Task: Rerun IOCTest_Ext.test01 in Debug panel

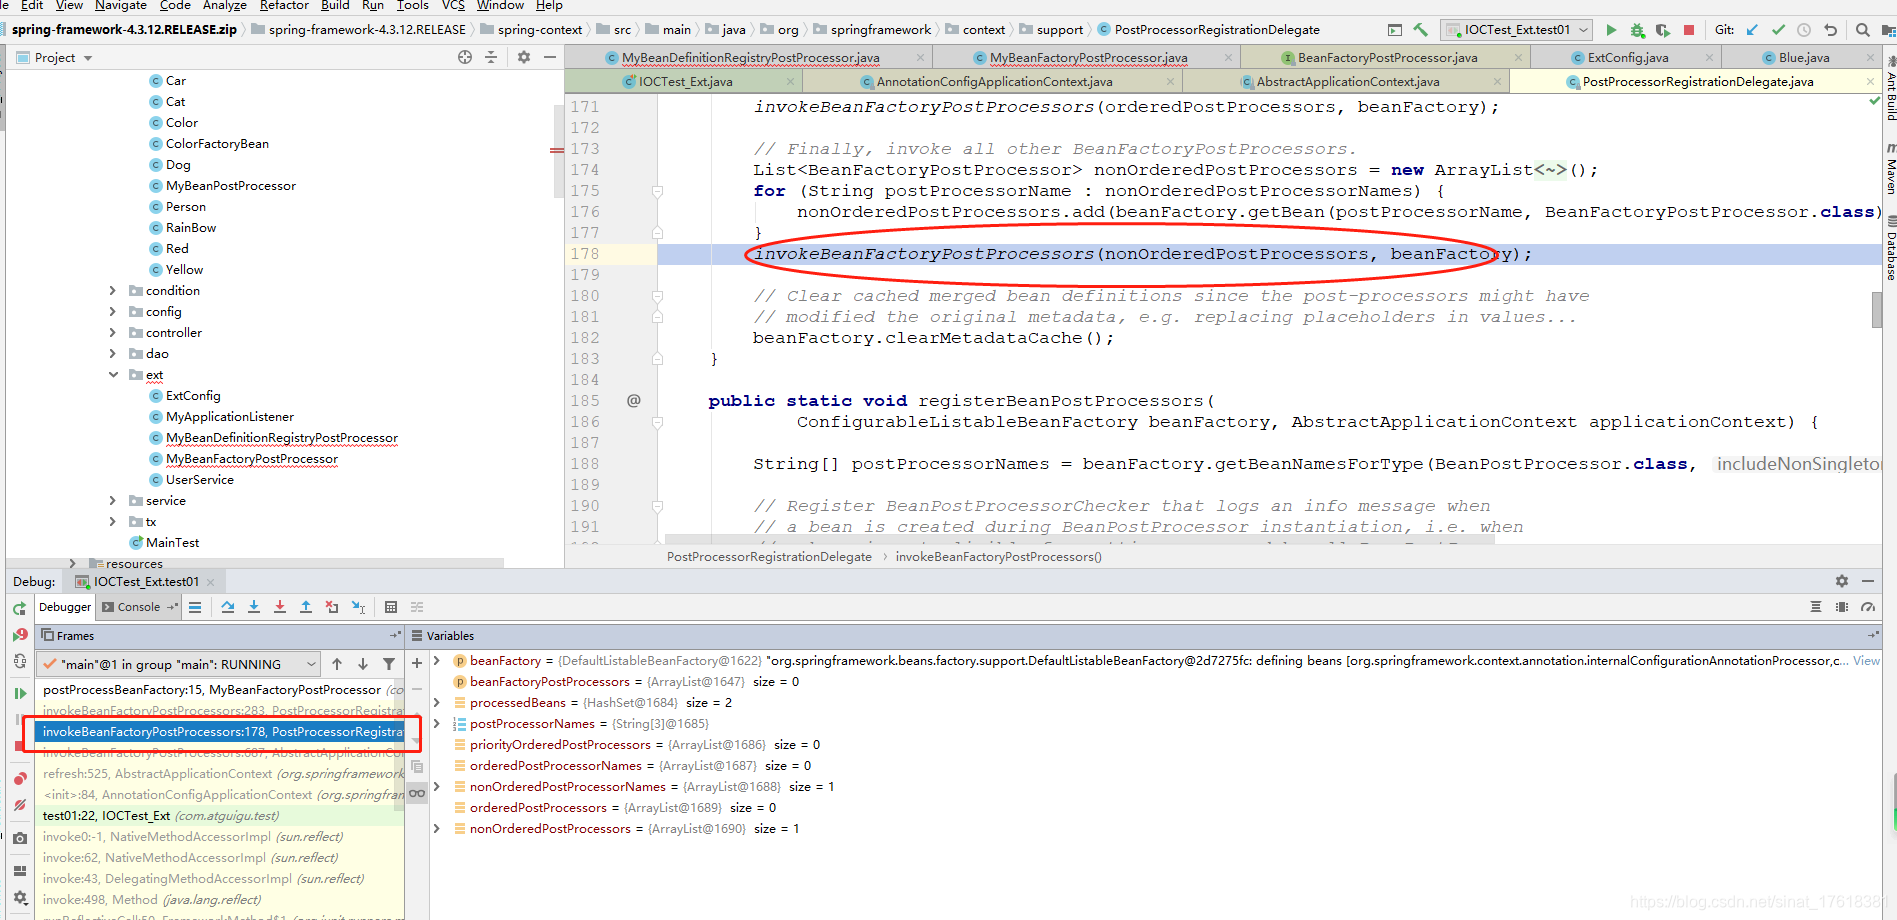Action: [x=20, y=608]
